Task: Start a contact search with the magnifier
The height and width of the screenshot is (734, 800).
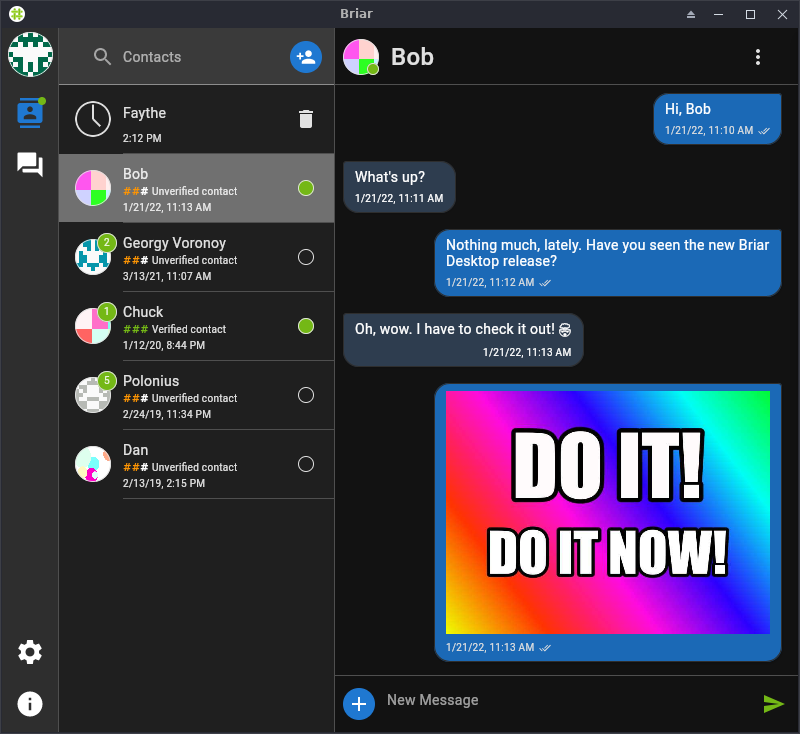Action: 102,57
